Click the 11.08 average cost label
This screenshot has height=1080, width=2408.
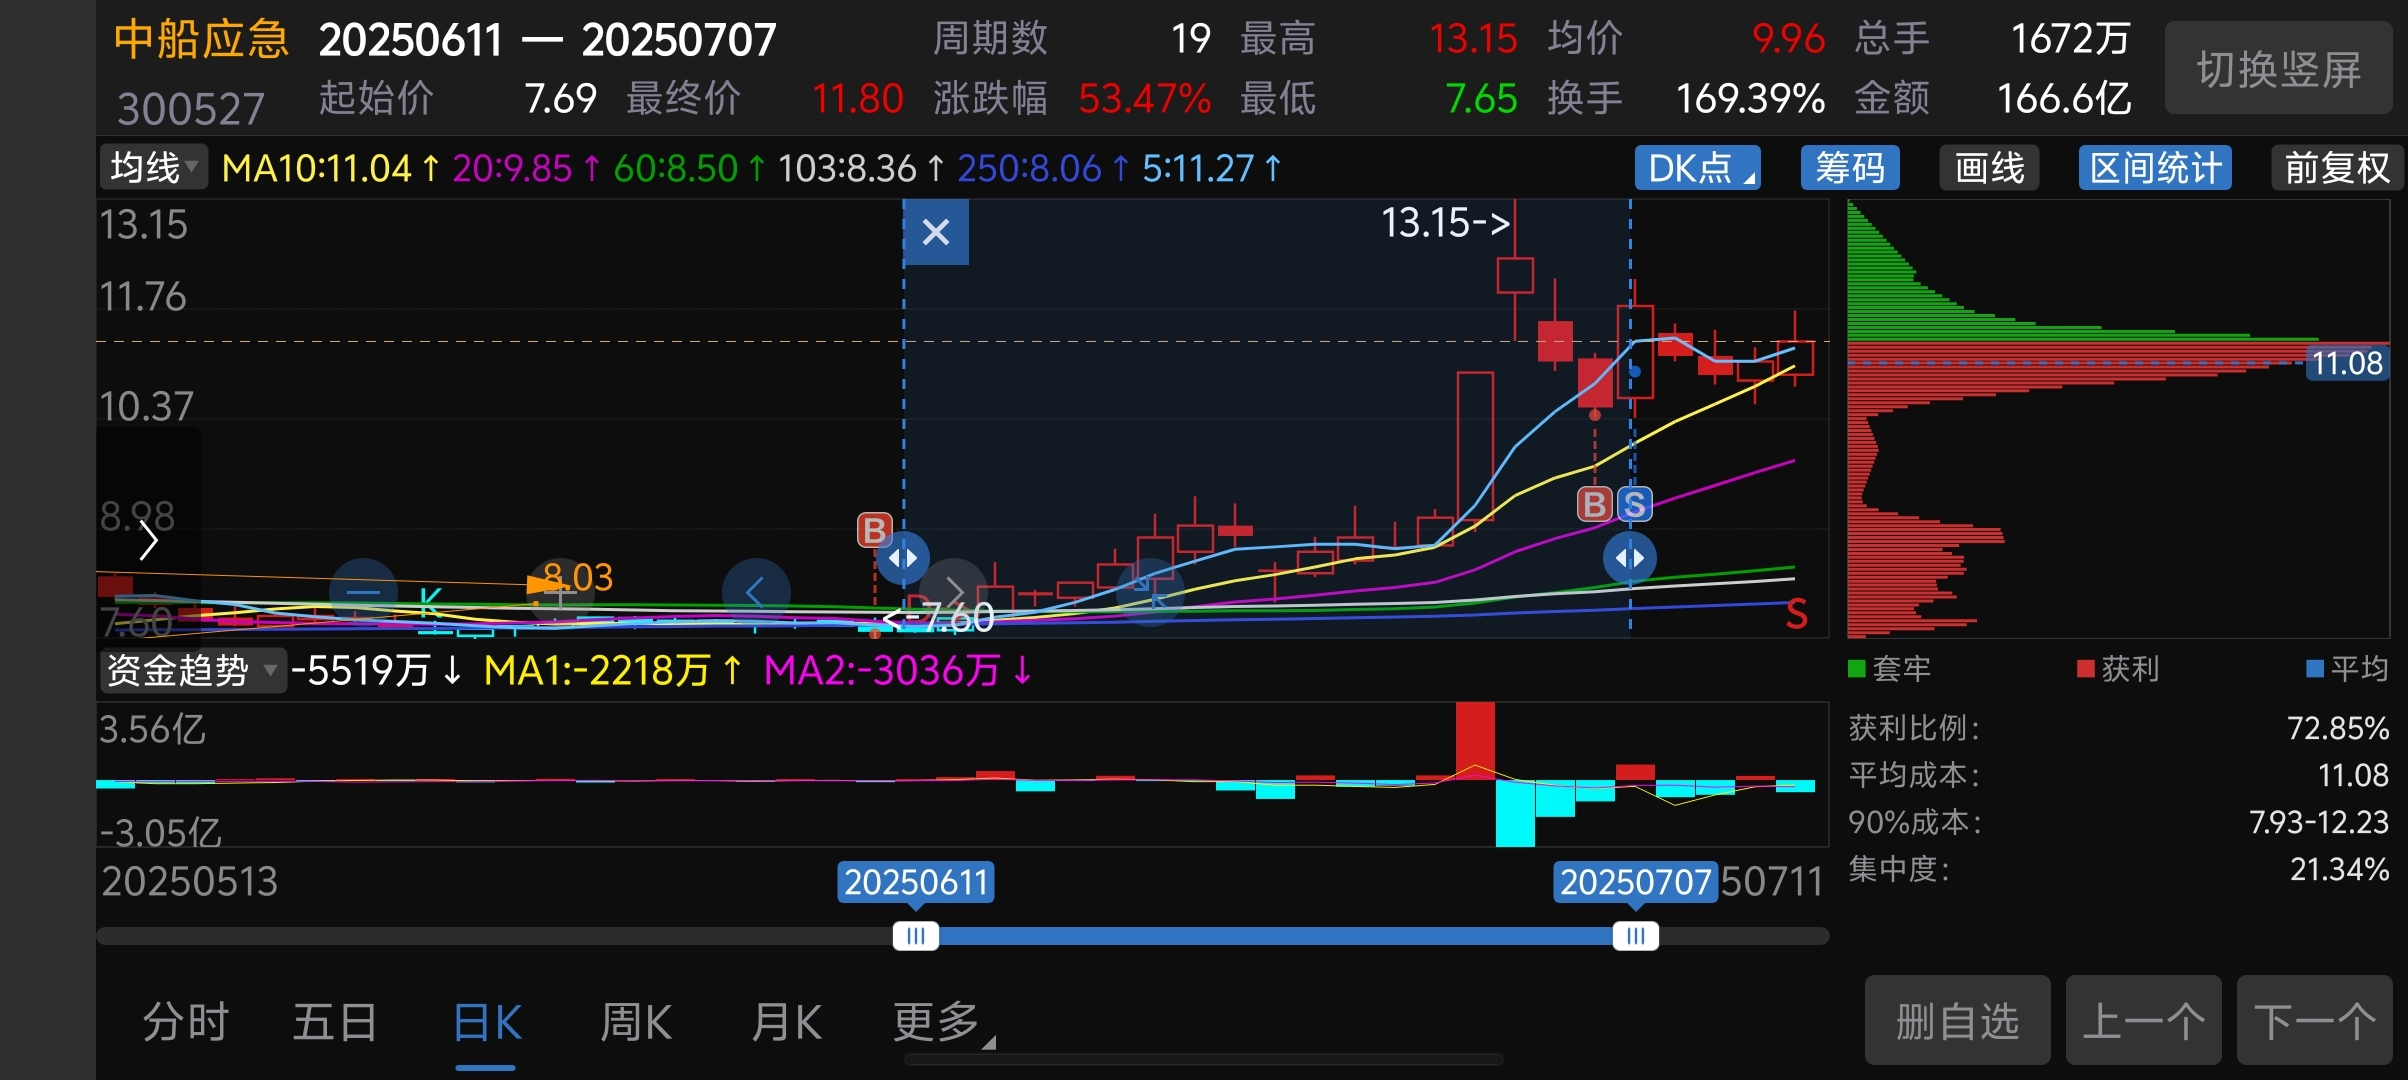click(2347, 363)
